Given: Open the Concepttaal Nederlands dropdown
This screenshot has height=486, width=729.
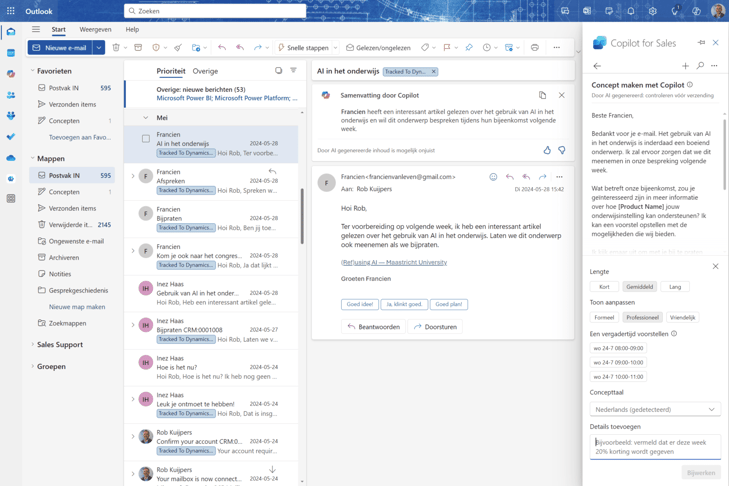Looking at the screenshot, I should pyautogui.click(x=655, y=409).
